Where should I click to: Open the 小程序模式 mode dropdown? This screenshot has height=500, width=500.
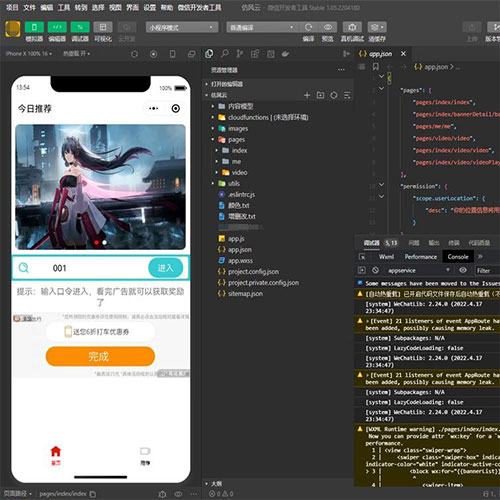point(182,27)
